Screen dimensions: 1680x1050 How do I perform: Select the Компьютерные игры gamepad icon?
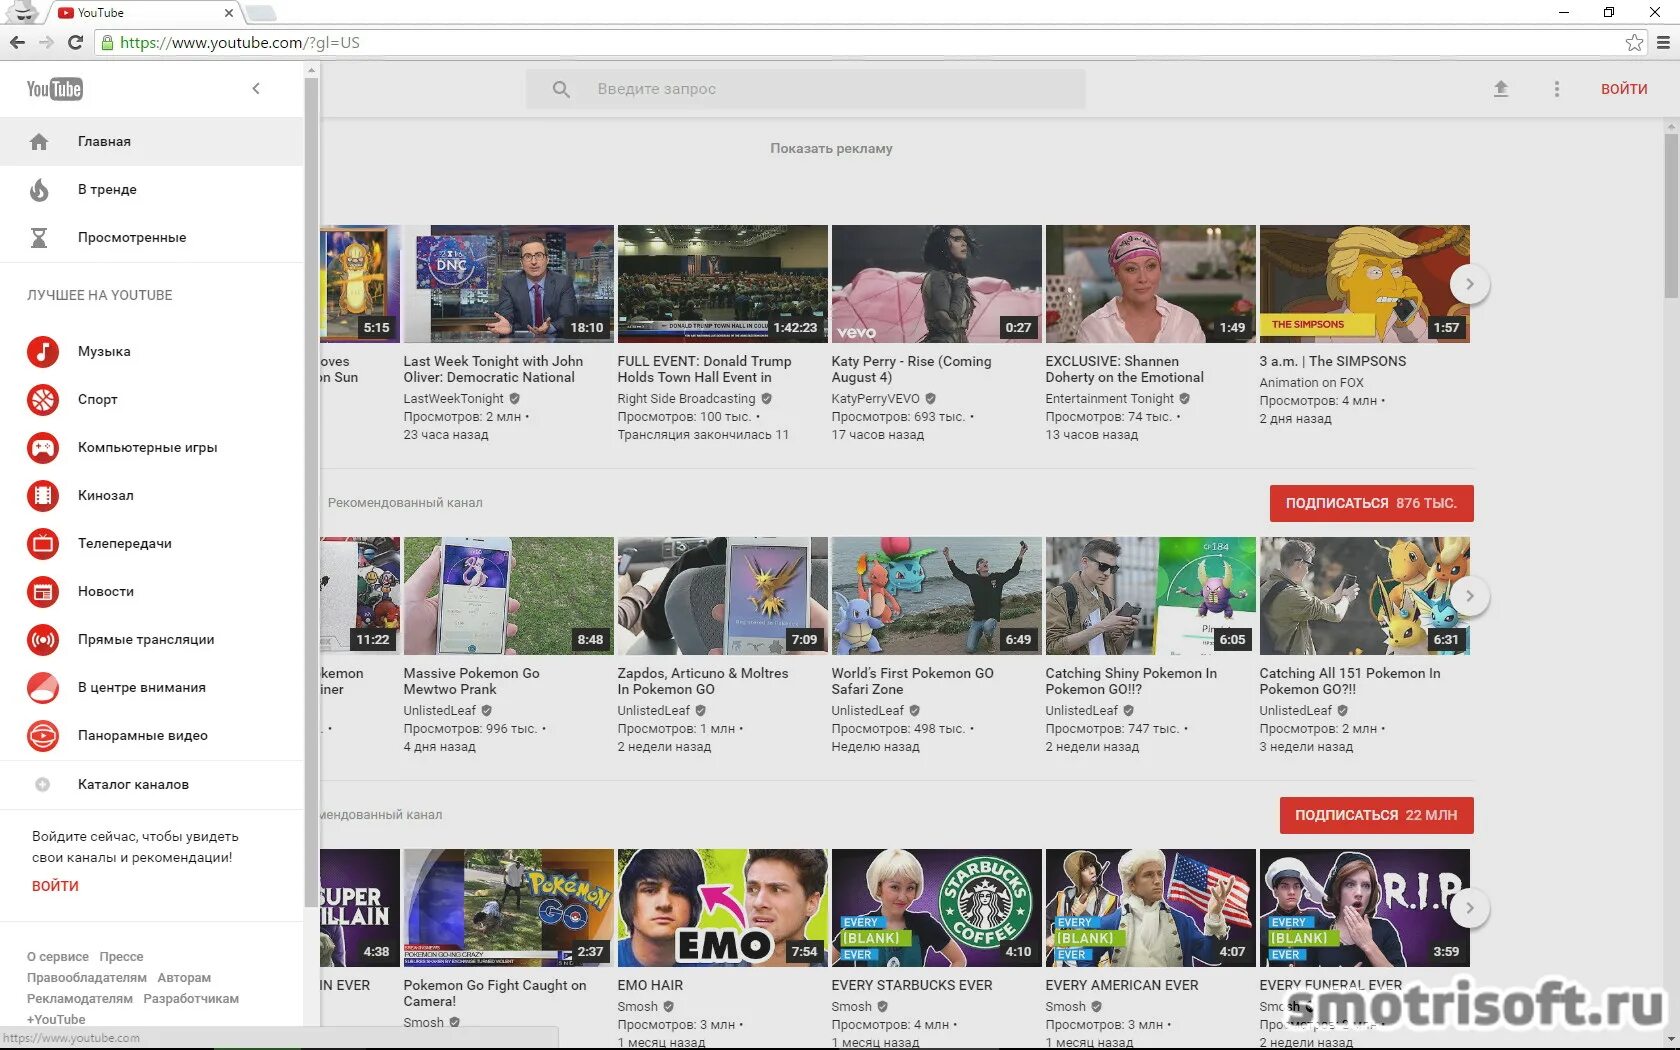coord(42,447)
